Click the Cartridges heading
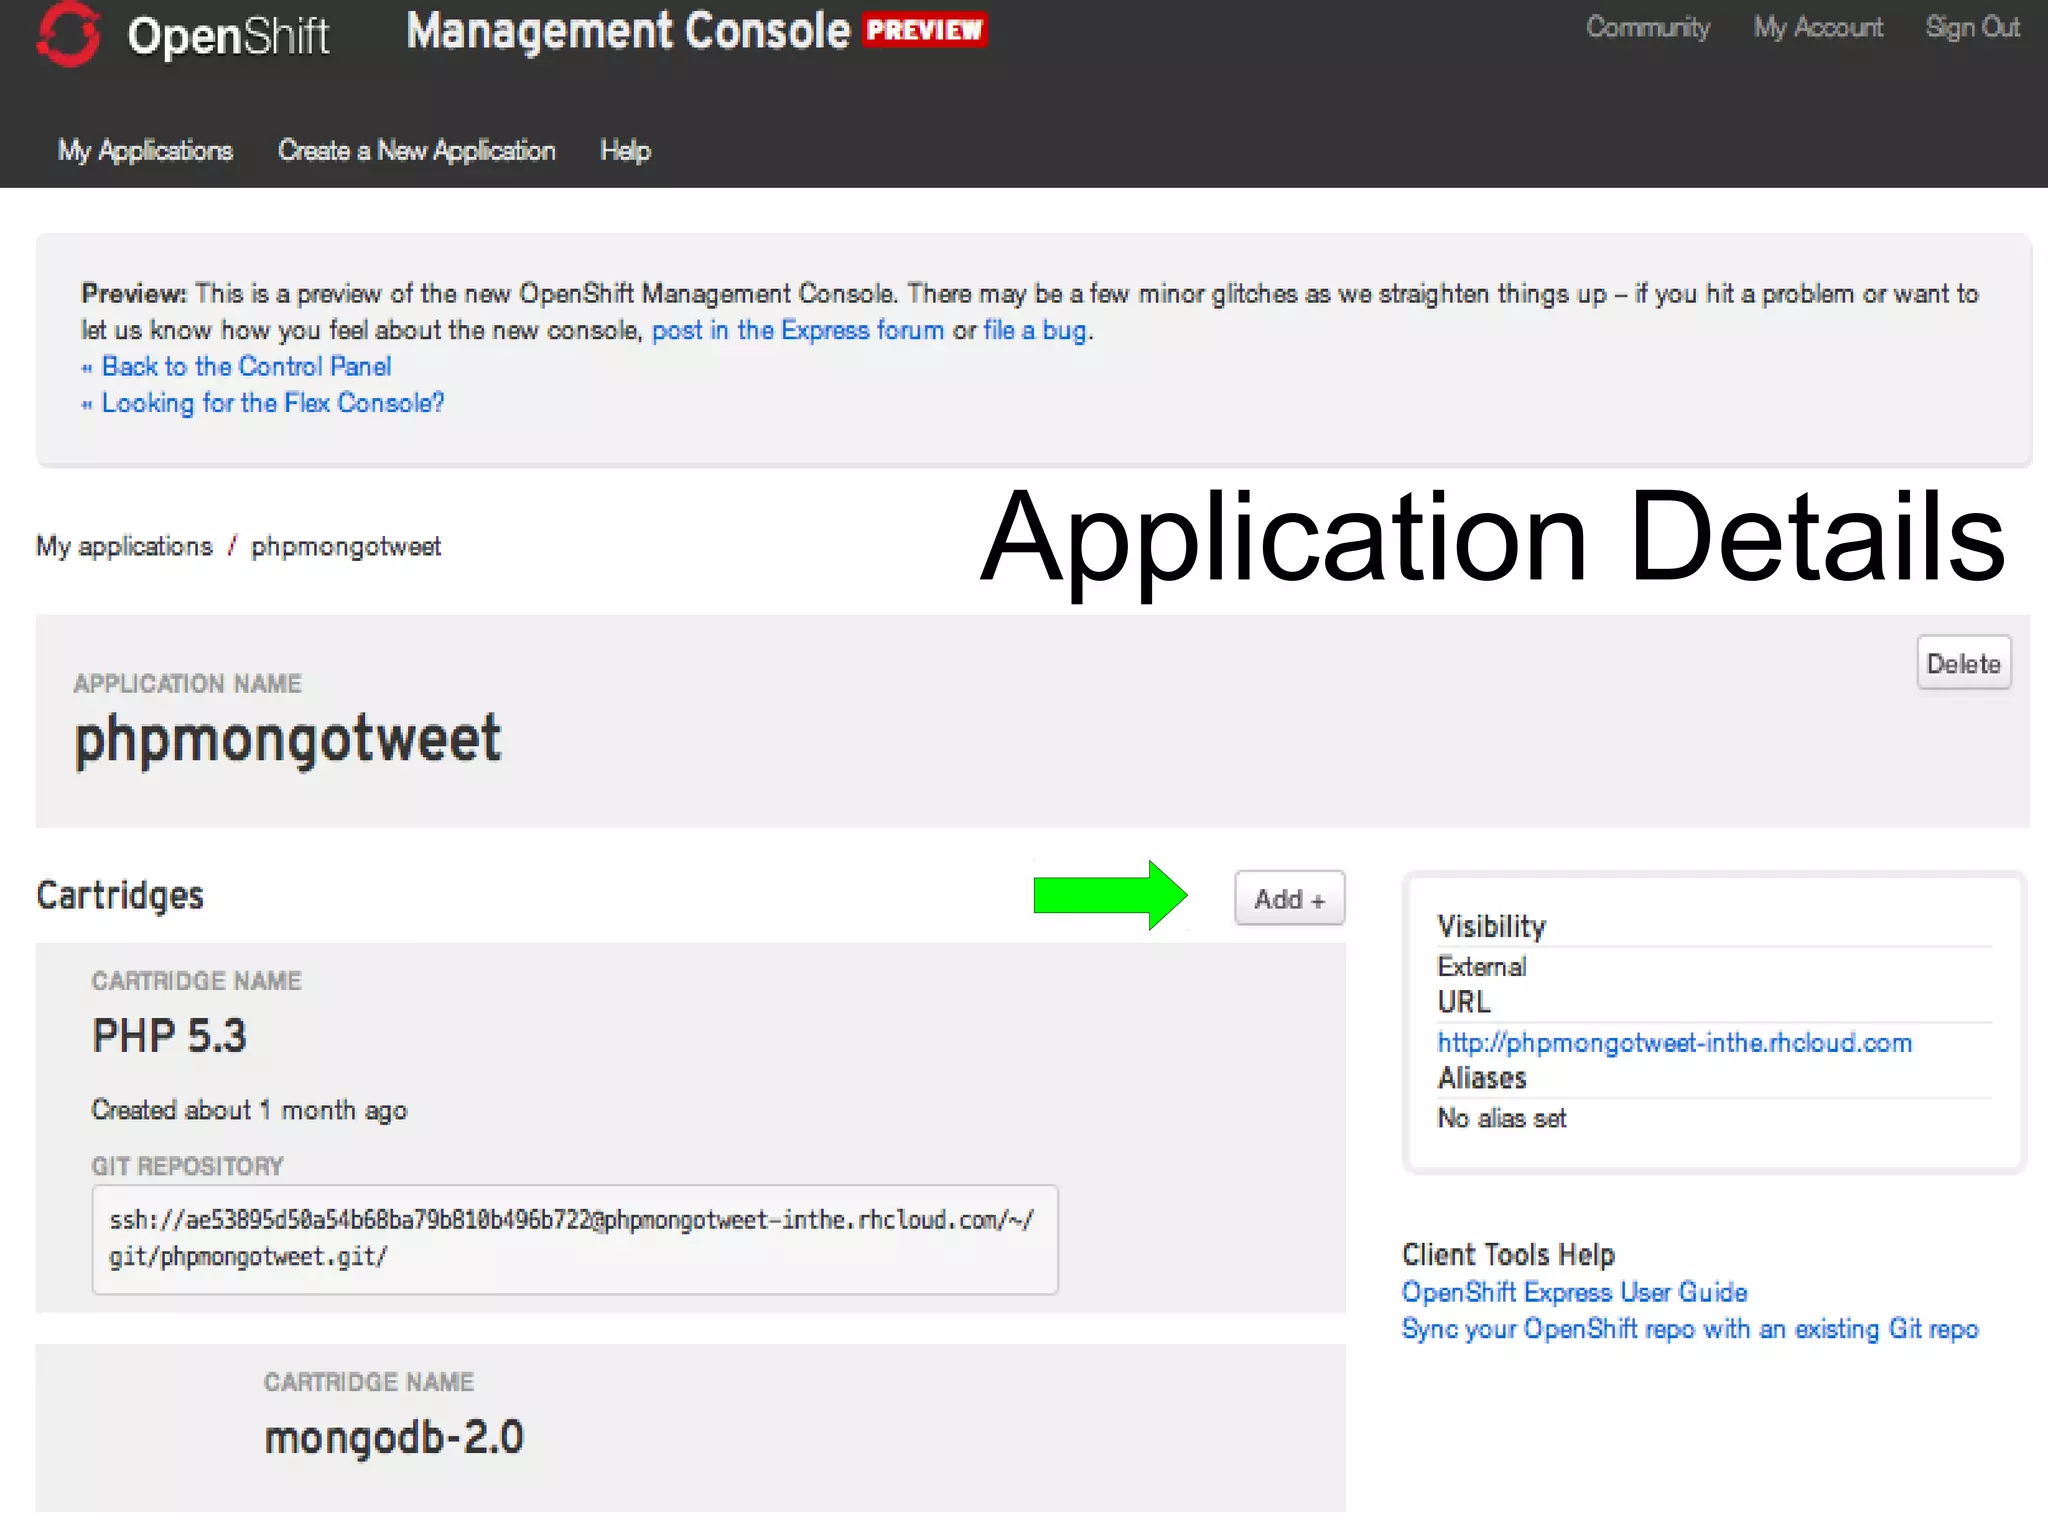2048x1536 pixels. pyautogui.click(x=120, y=895)
